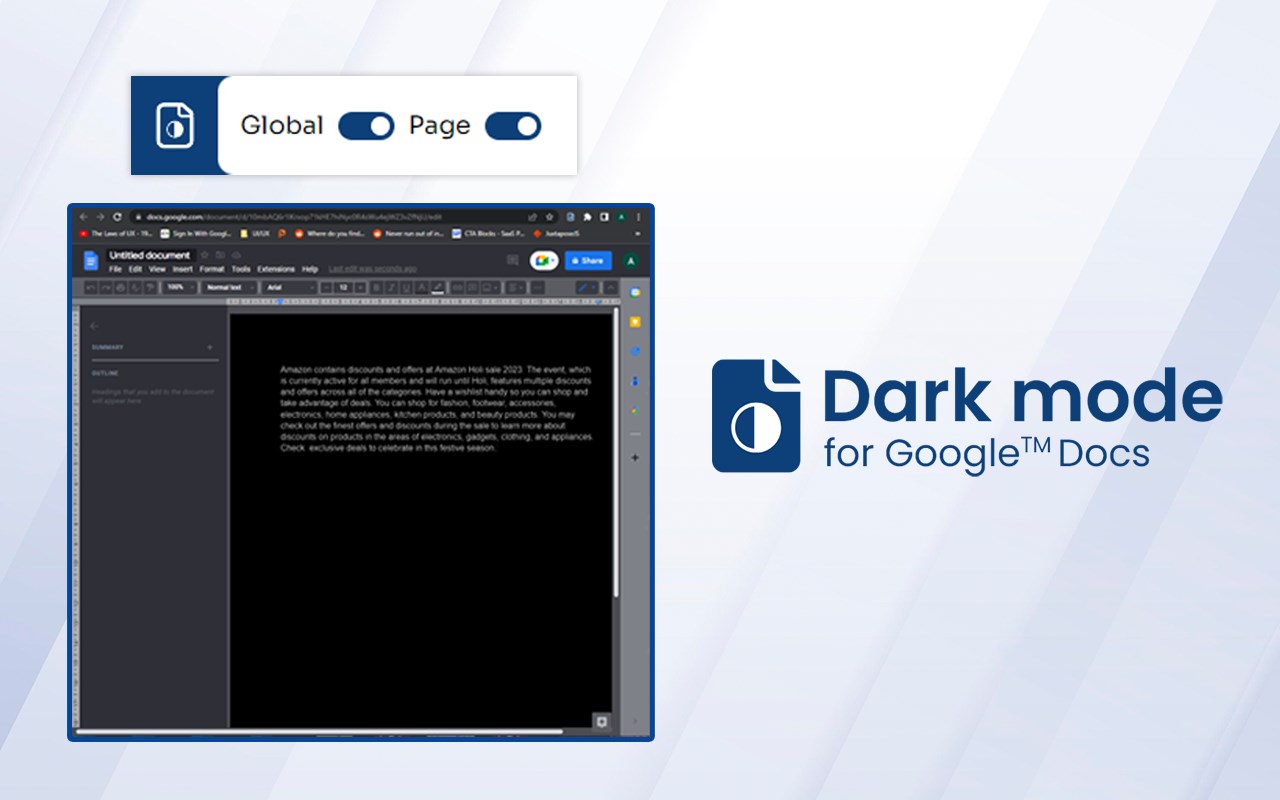This screenshot has height=800, width=1280.
Task: Bookmark this page with the star icon
Action: click(x=549, y=217)
